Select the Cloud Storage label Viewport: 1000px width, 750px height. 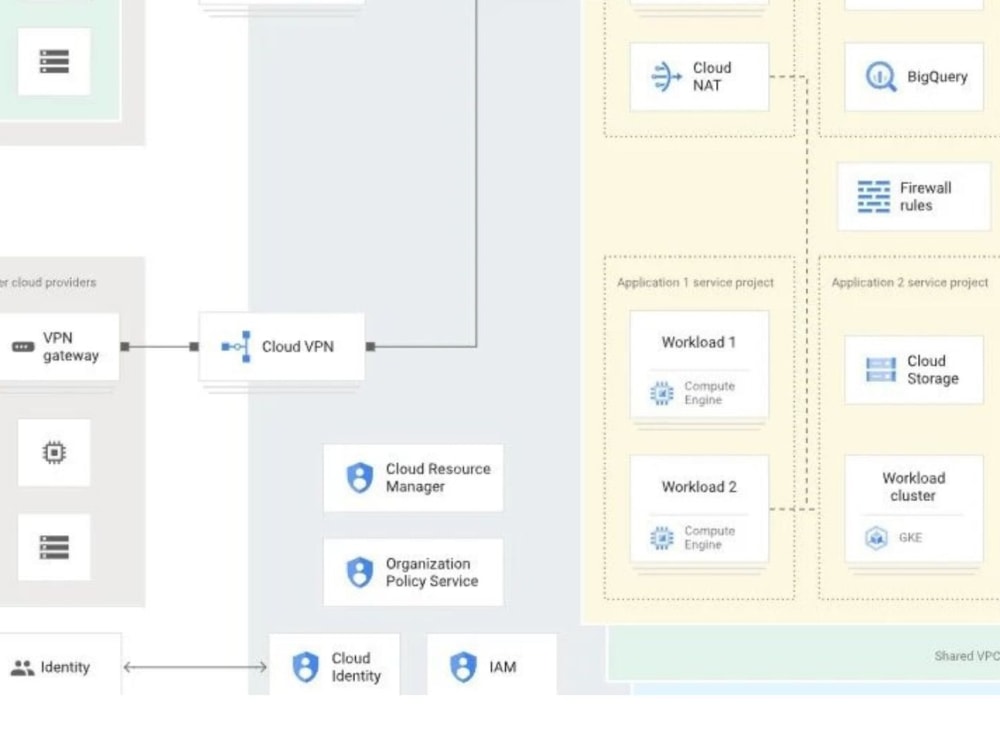click(933, 370)
